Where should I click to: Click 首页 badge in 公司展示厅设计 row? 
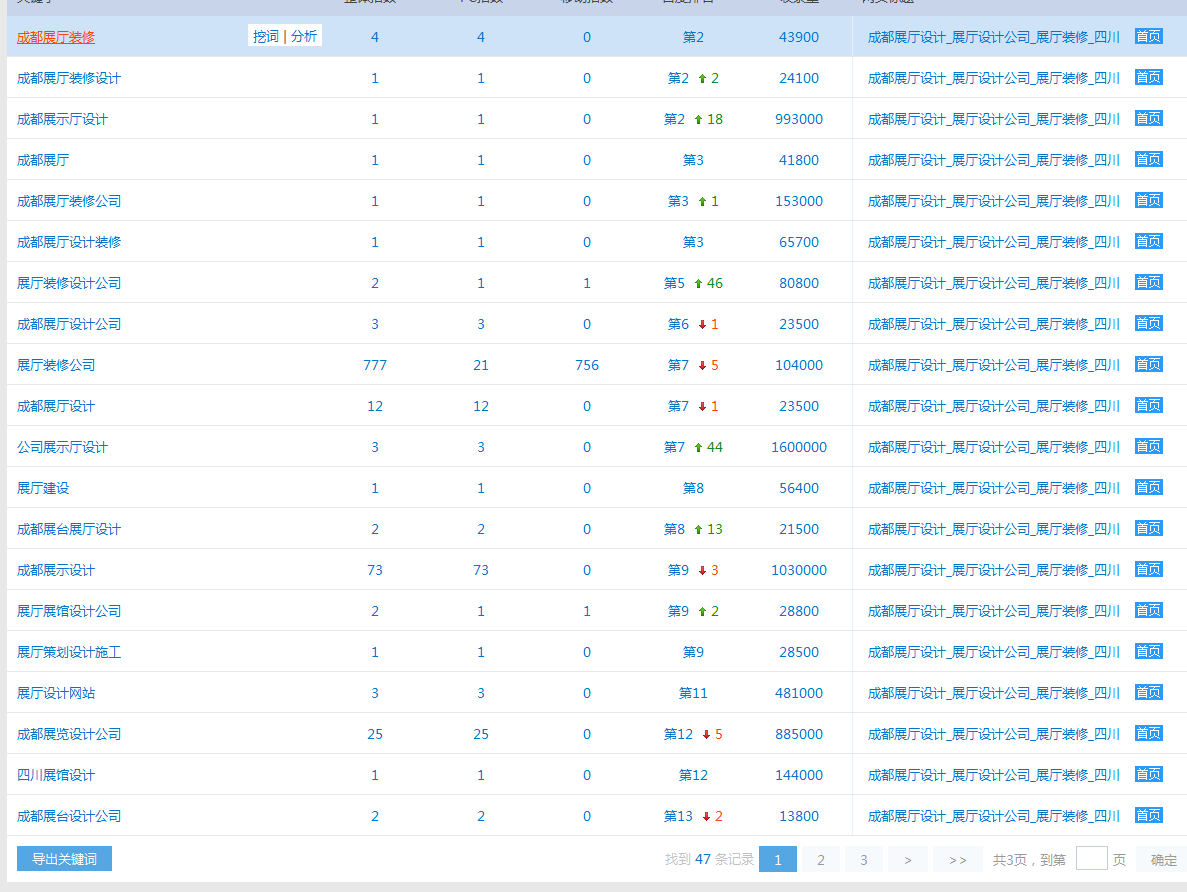(1148, 446)
